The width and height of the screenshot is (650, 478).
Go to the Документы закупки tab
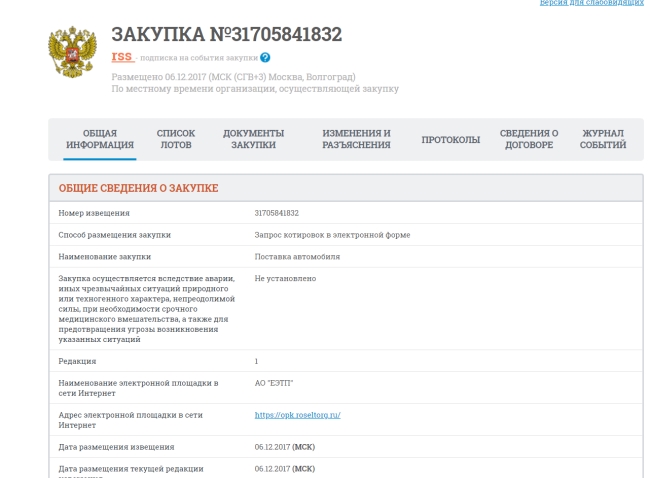253,139
